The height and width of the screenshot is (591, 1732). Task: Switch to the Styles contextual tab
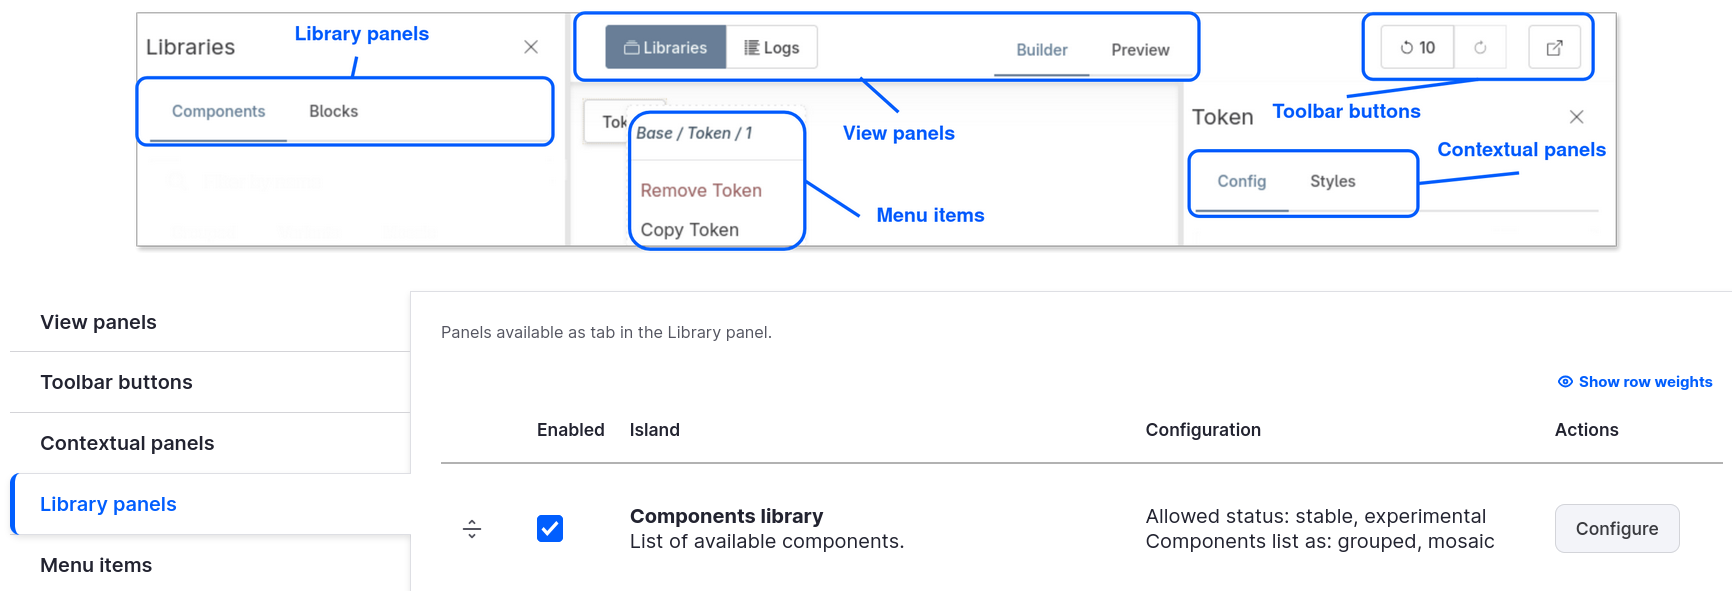(1332, 181)
